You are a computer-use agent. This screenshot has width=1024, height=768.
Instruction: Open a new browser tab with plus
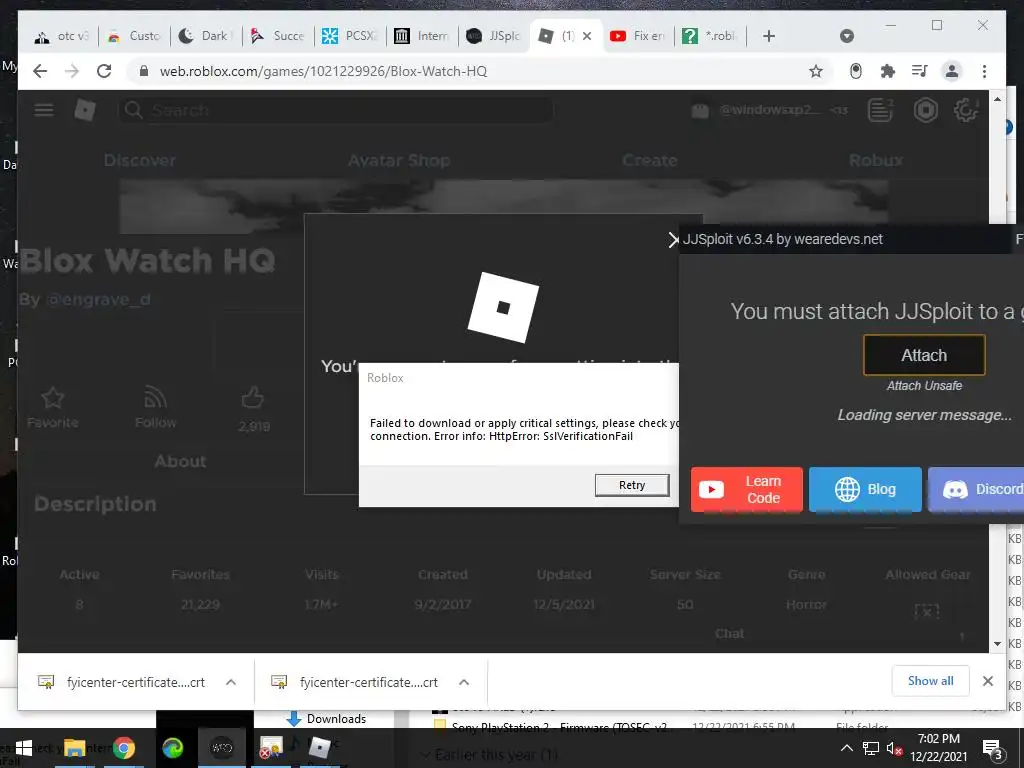pos(769,36)
